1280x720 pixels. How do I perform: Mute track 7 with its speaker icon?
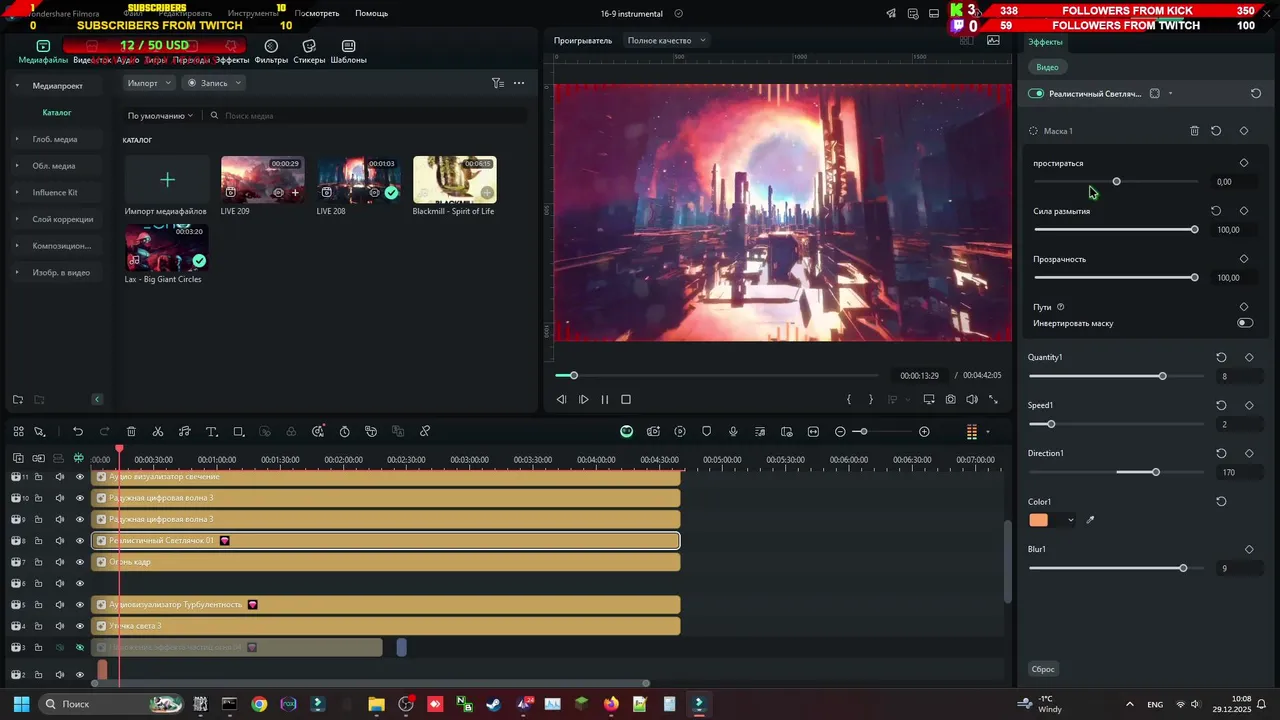pos(60,562)
